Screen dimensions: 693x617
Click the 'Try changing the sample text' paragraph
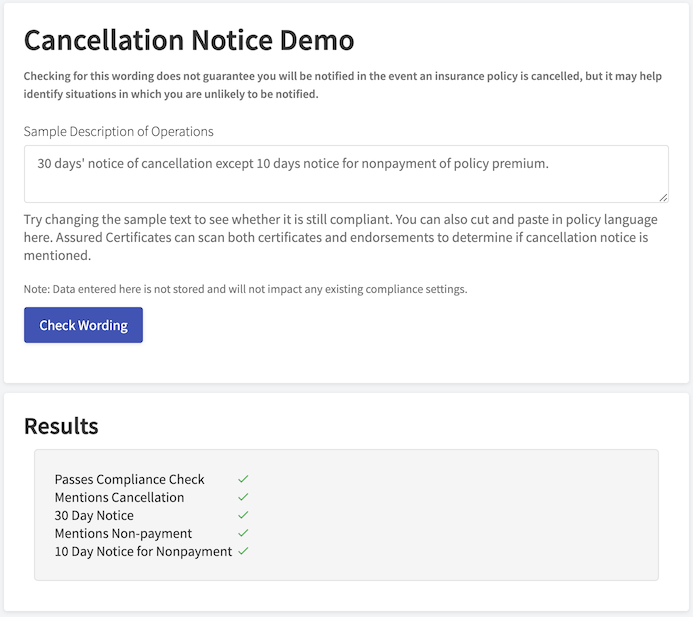pos(341,237)
